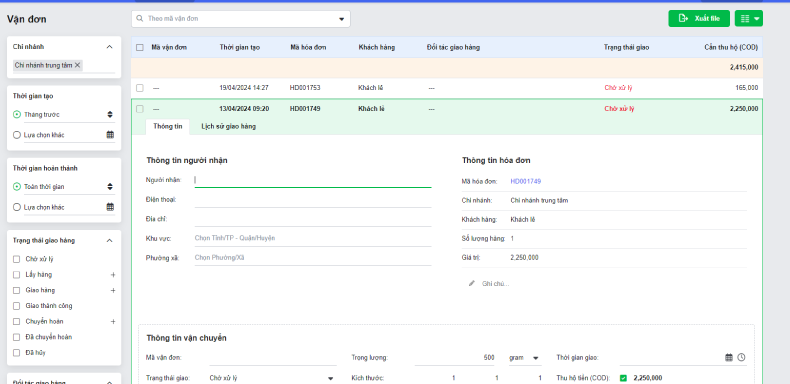This screenshot has width=790, height=384.
Task: Open the search-type dropdown arrow
Action: point(341,19)
